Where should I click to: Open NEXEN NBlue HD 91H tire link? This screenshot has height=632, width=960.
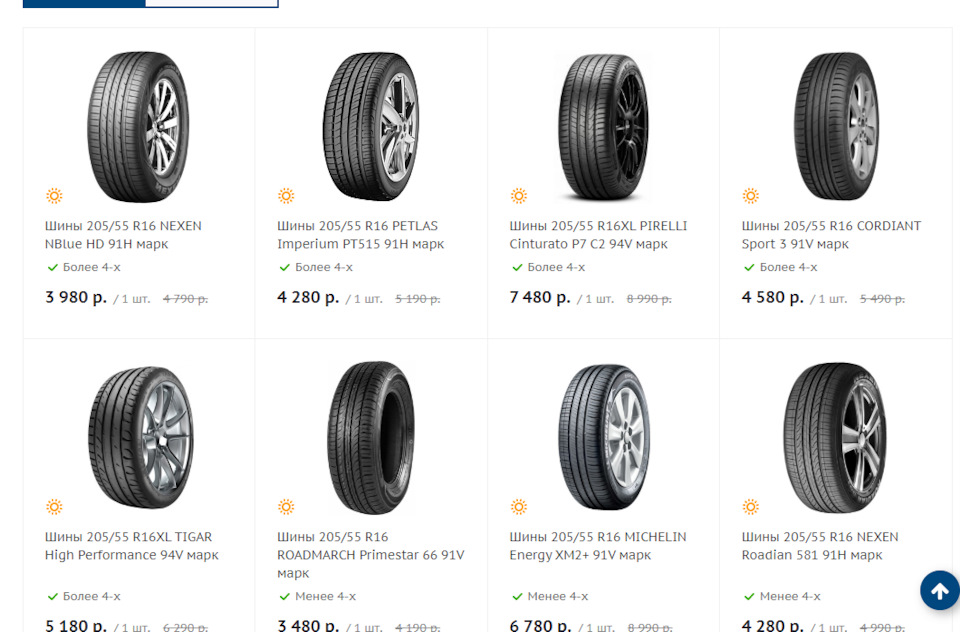pos(123,235)
